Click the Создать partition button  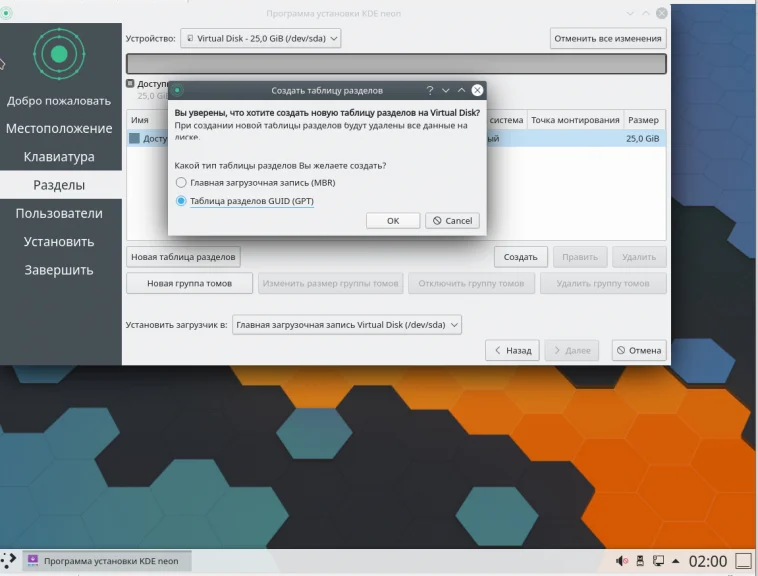[x=521, y=257]
